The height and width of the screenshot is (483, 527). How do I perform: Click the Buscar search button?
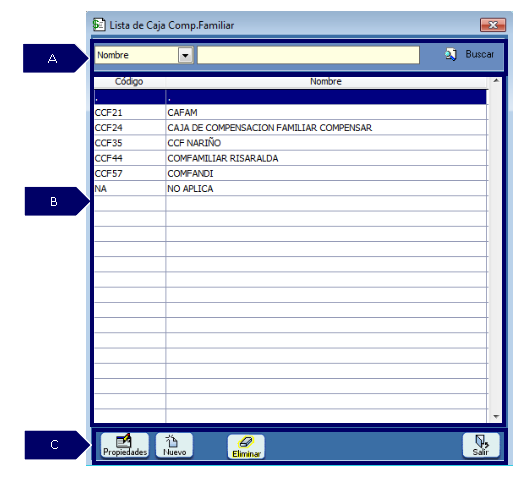coord(469,54)
